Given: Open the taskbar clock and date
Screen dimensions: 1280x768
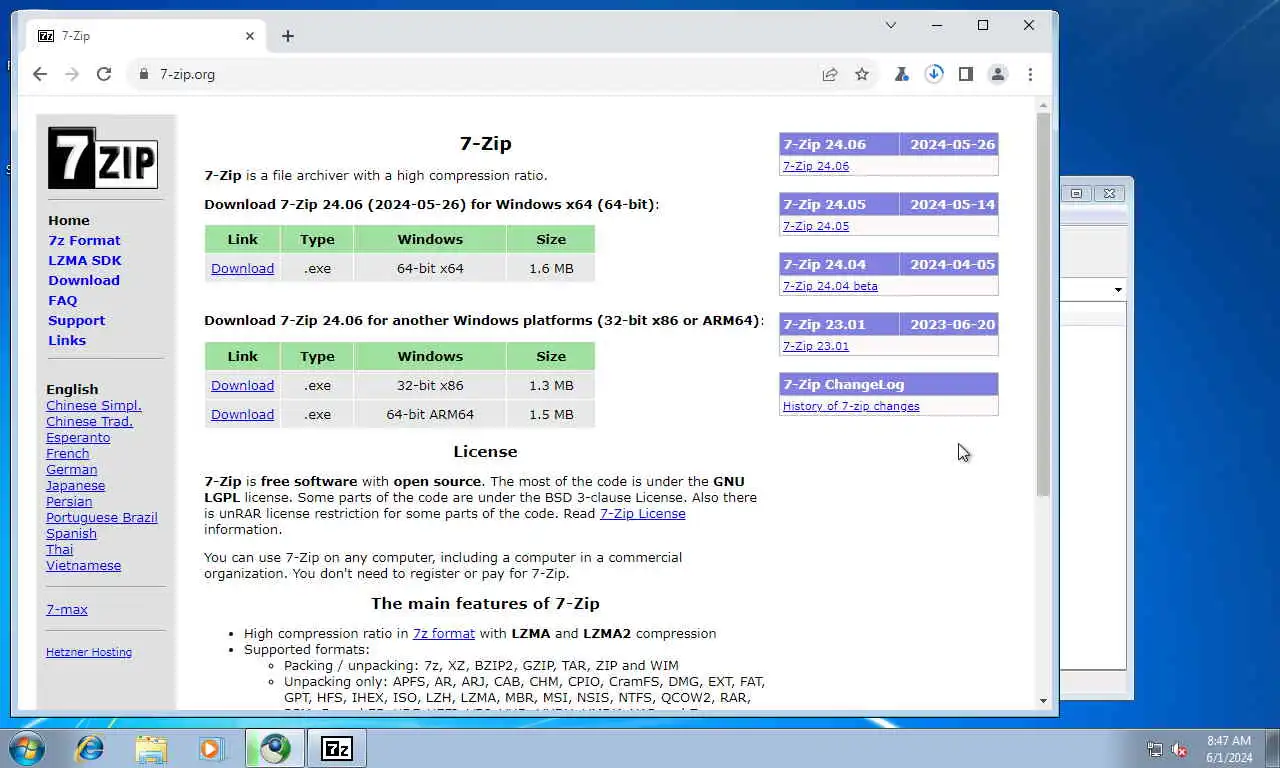Looking at the screenshot, I should [1229, 749].
